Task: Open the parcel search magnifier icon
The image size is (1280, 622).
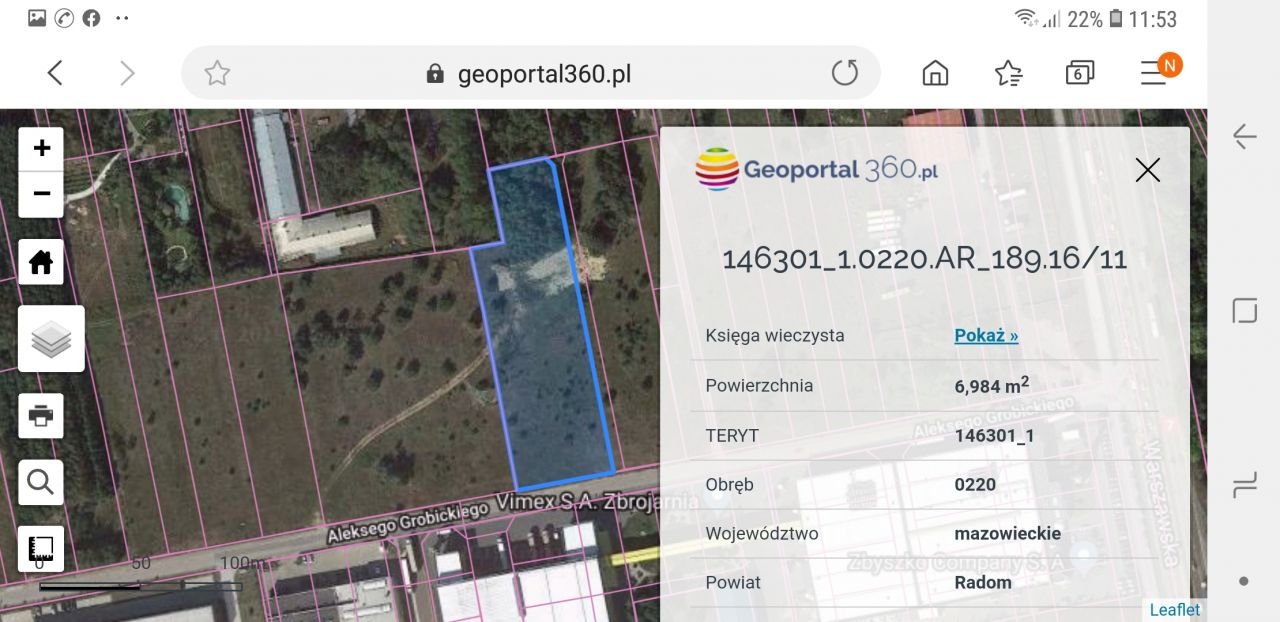Action: (x=40, y=481)
